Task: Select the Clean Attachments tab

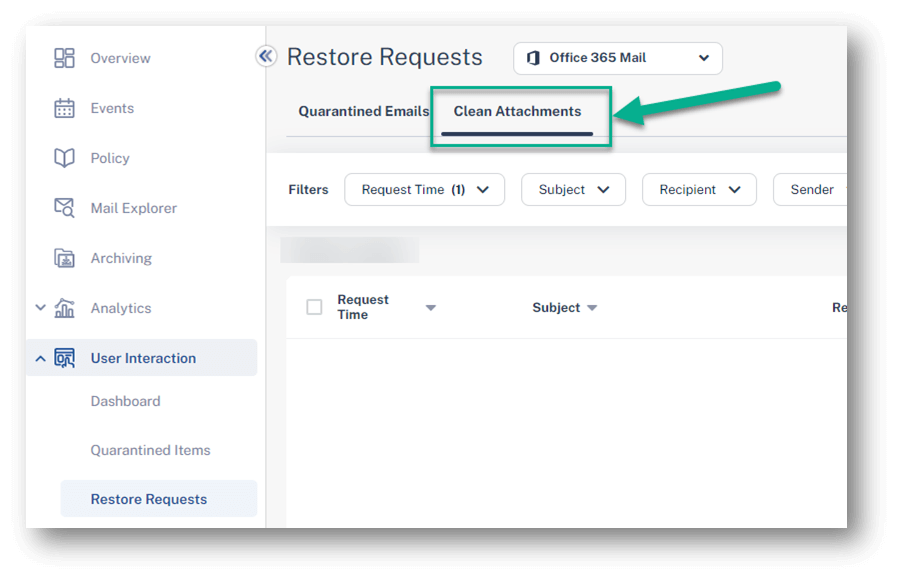Action: tap(517, 111)
